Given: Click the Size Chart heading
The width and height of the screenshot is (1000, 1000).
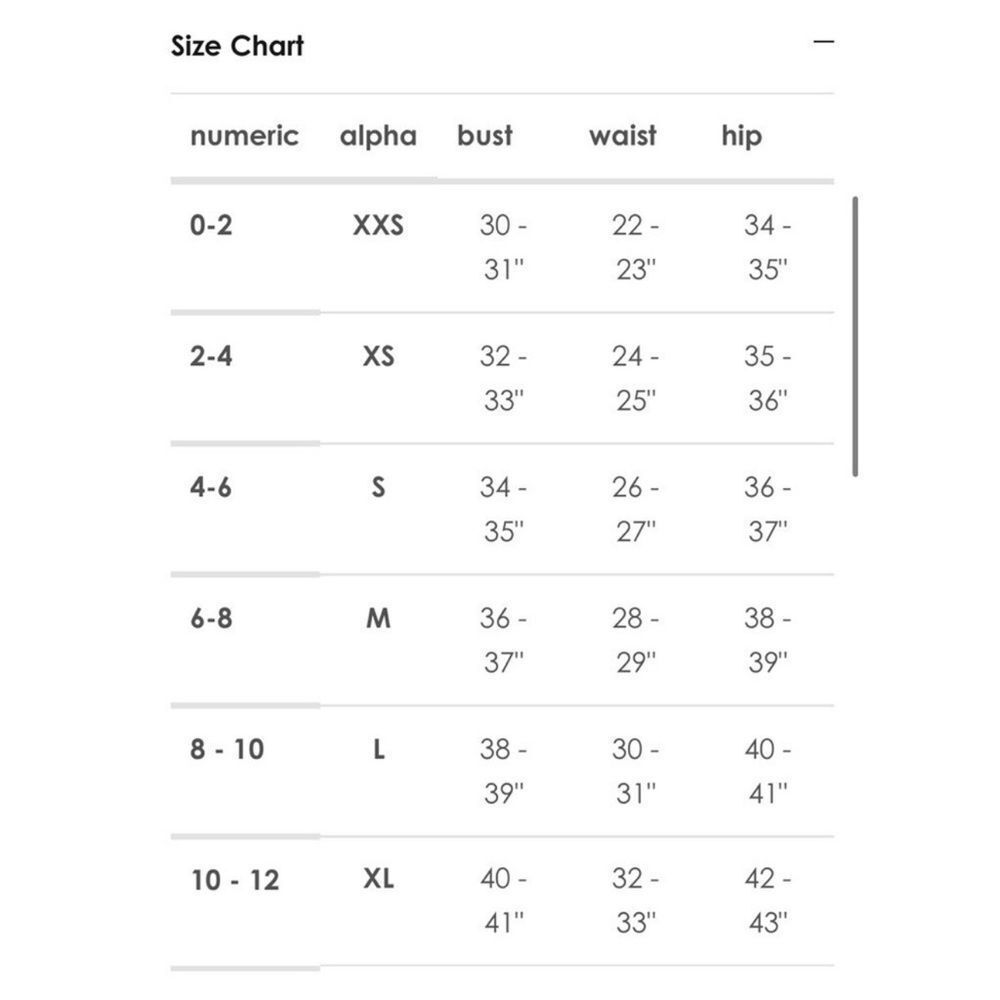Looking at the screenshot, I should [237, 46].
